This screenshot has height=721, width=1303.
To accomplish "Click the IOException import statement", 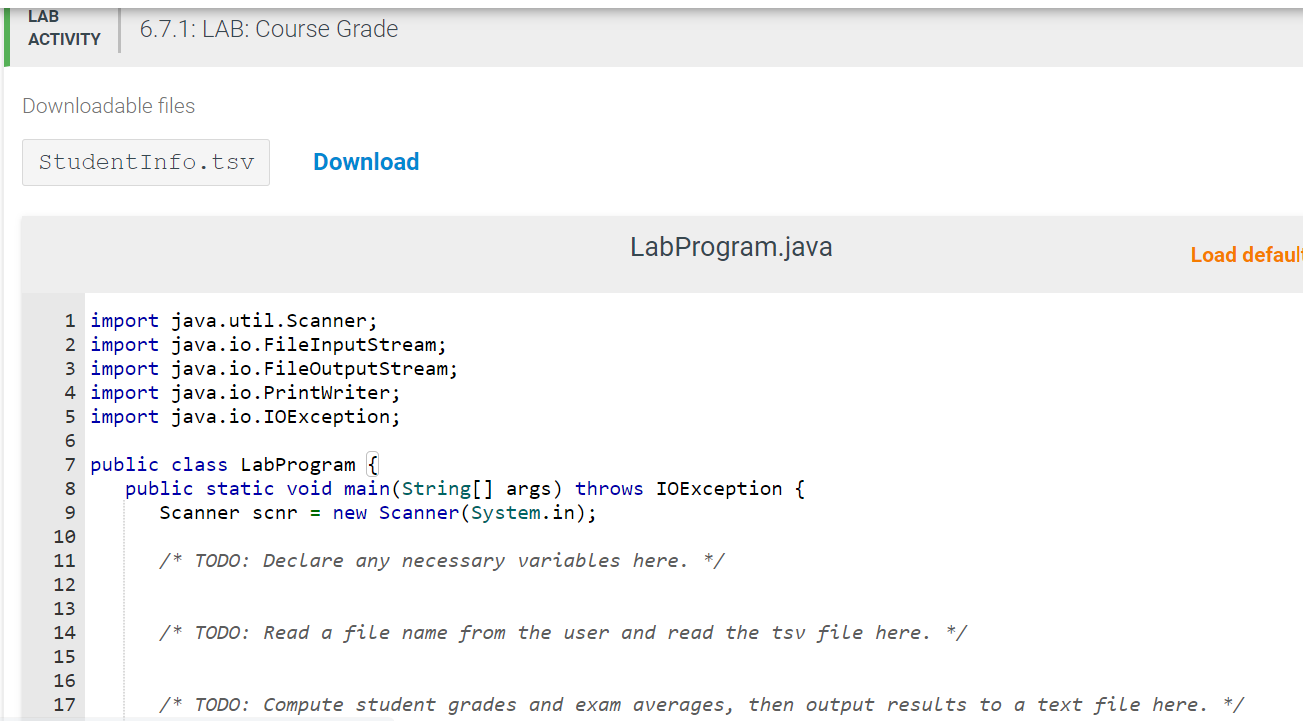I will pos(245,416).
